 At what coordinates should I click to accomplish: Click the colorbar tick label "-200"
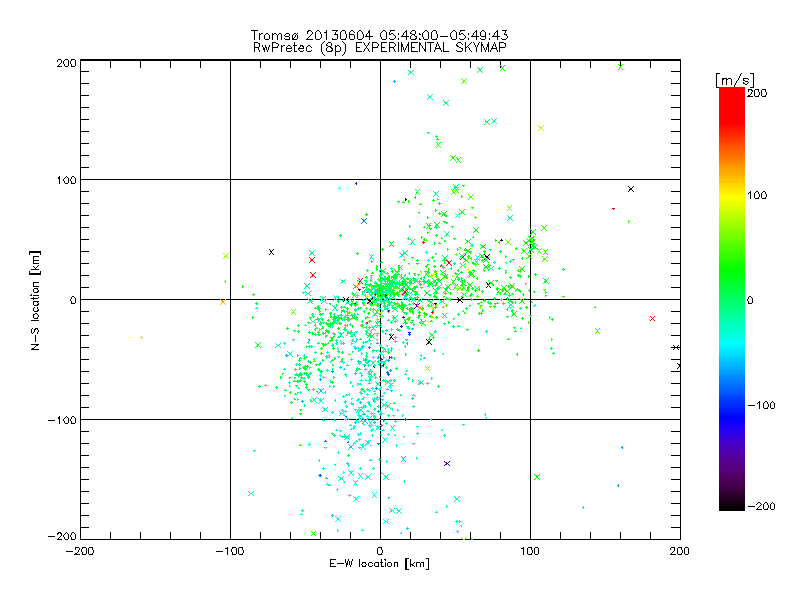[761, 506]
